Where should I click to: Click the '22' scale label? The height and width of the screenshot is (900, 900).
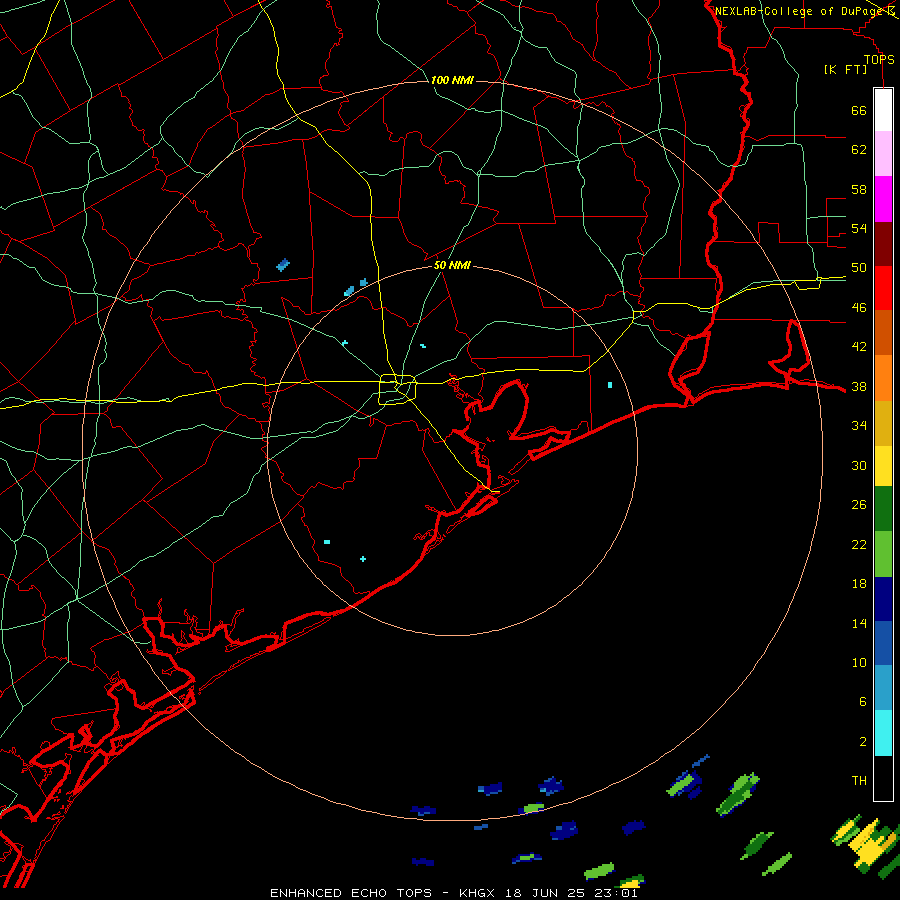(x=859, y=544)
